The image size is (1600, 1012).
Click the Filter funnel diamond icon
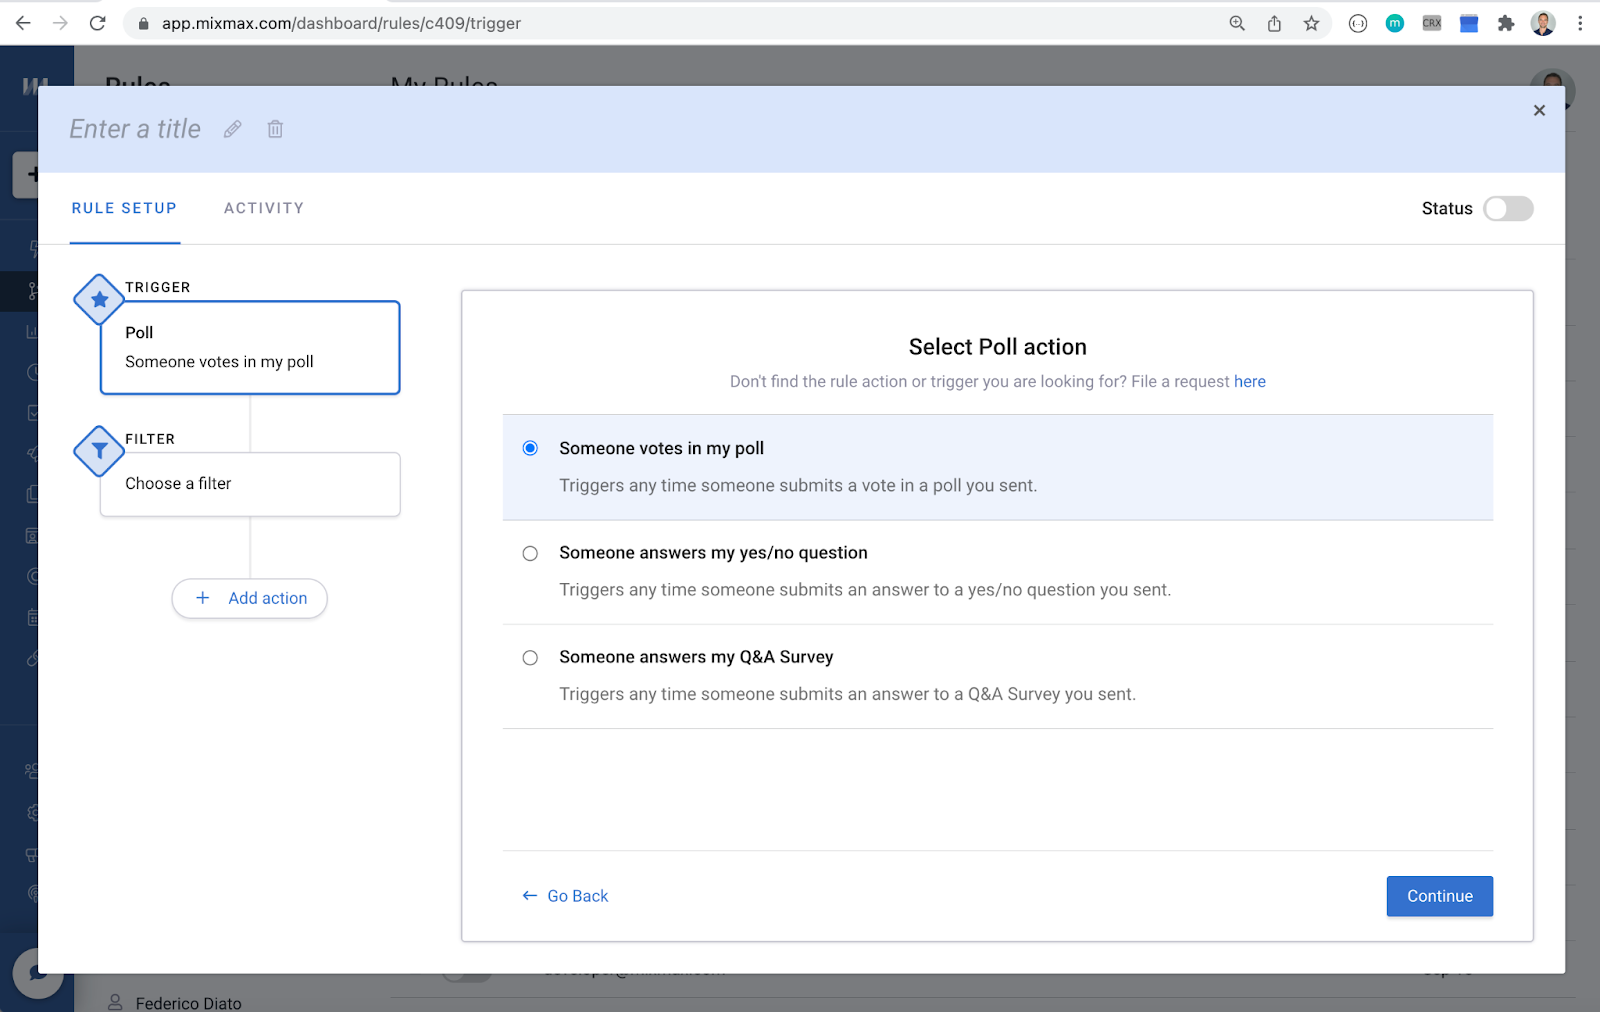[x=100, y=451]
